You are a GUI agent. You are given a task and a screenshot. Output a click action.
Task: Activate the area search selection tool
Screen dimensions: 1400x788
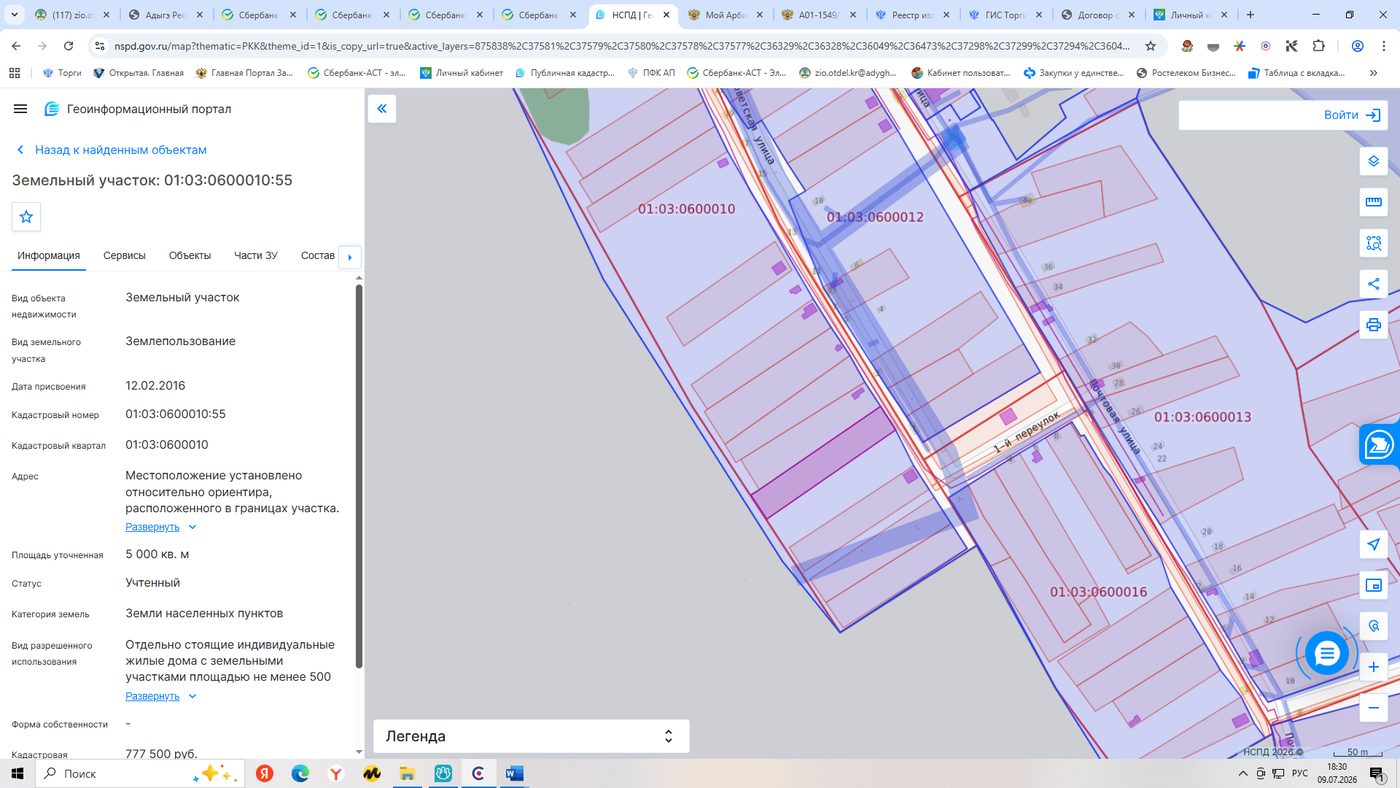pyautogui.click(x=1374, y=243)
